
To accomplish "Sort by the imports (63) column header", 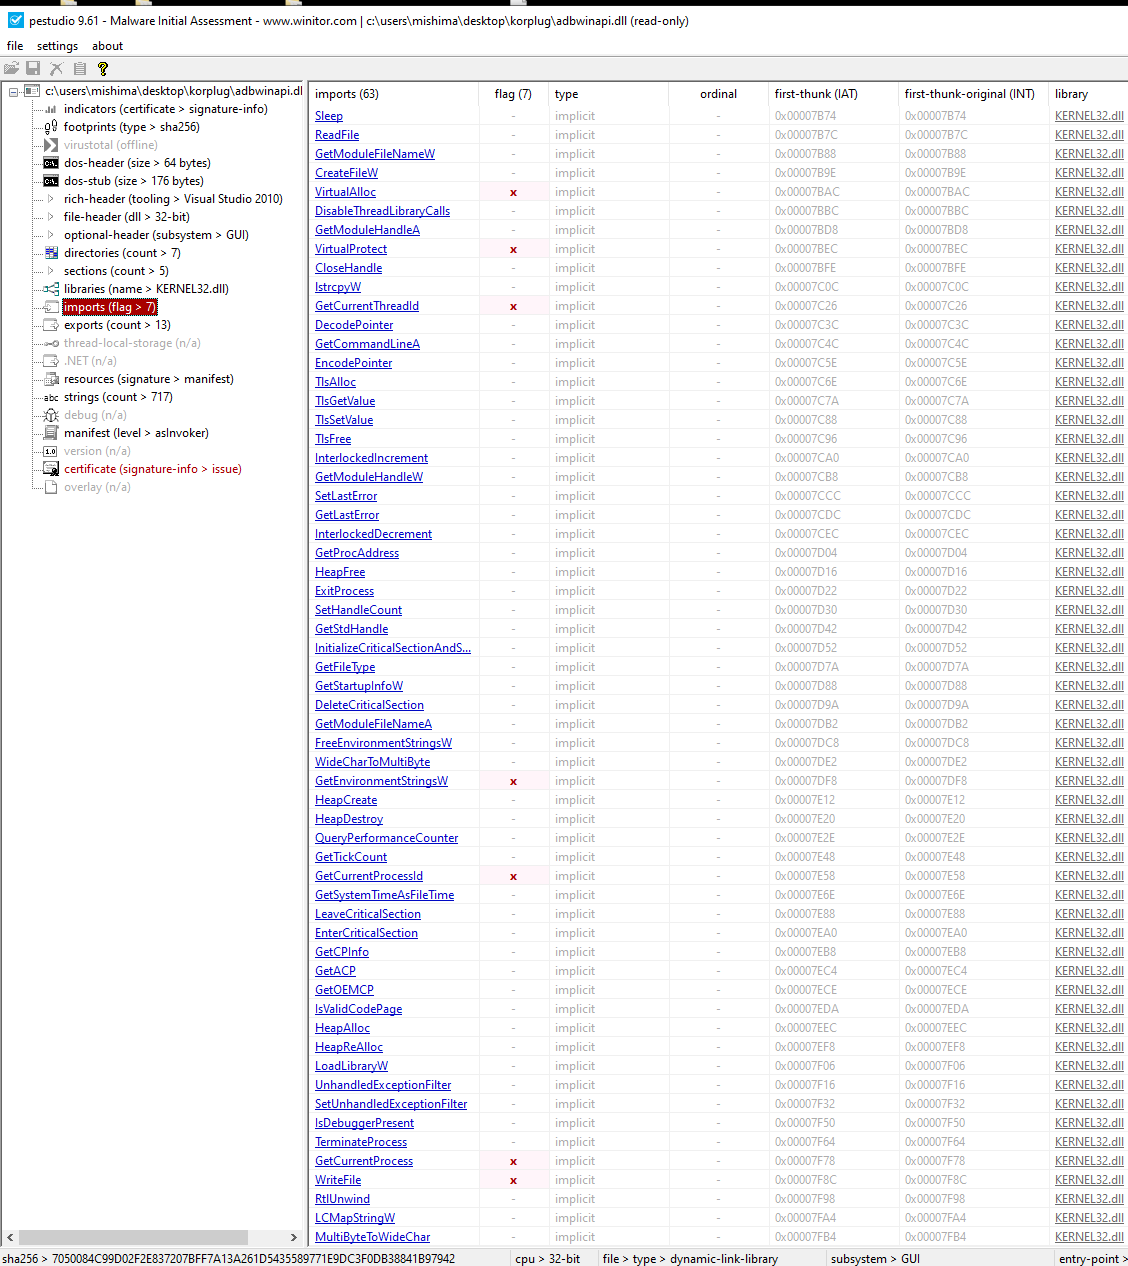I will coord(393,94).
